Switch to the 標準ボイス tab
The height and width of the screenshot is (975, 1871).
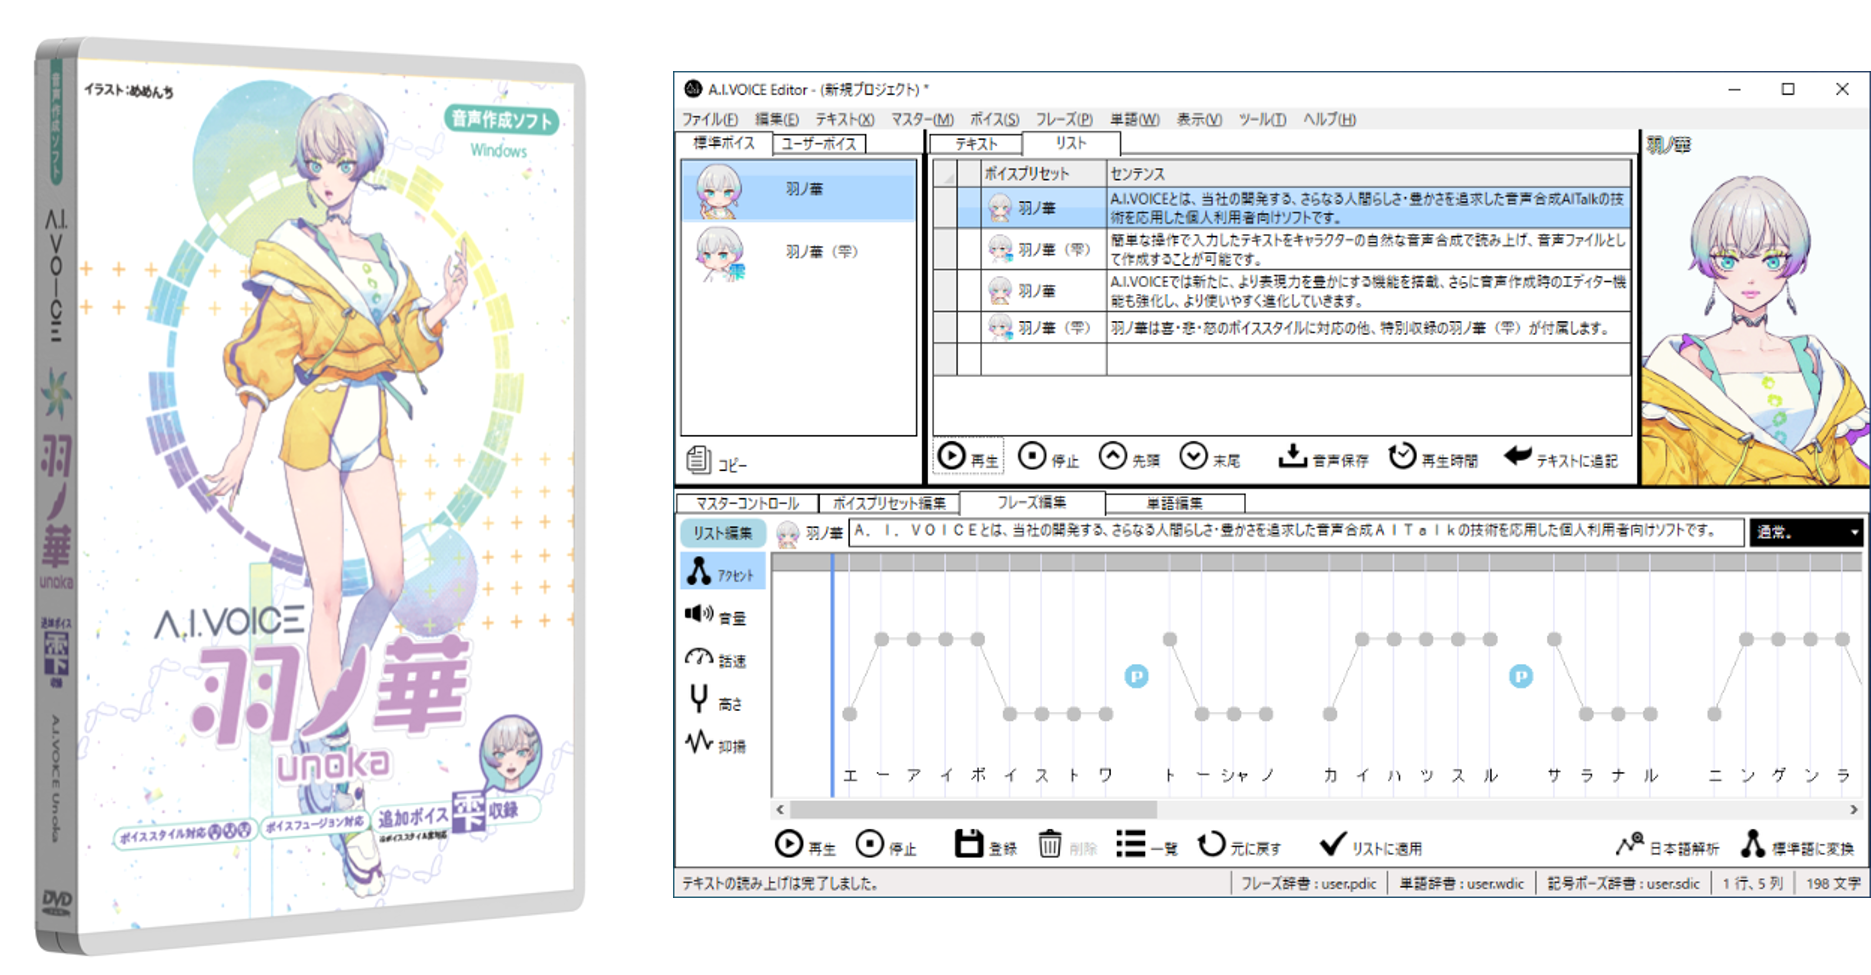pyautogui.click(x=725, y=143)
